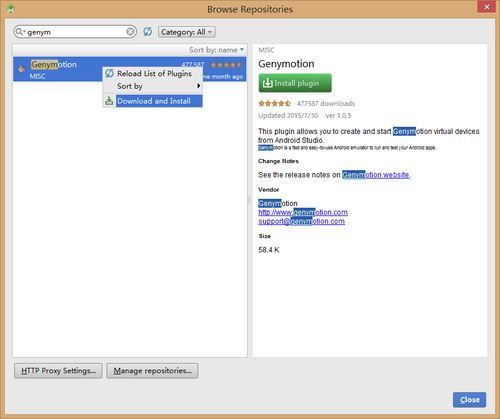Image resolution: width=500 pixels, height=419 pixels.
Task: Open the Category: All dropdown
Action: pyautogui.click(x=187, y=32)
